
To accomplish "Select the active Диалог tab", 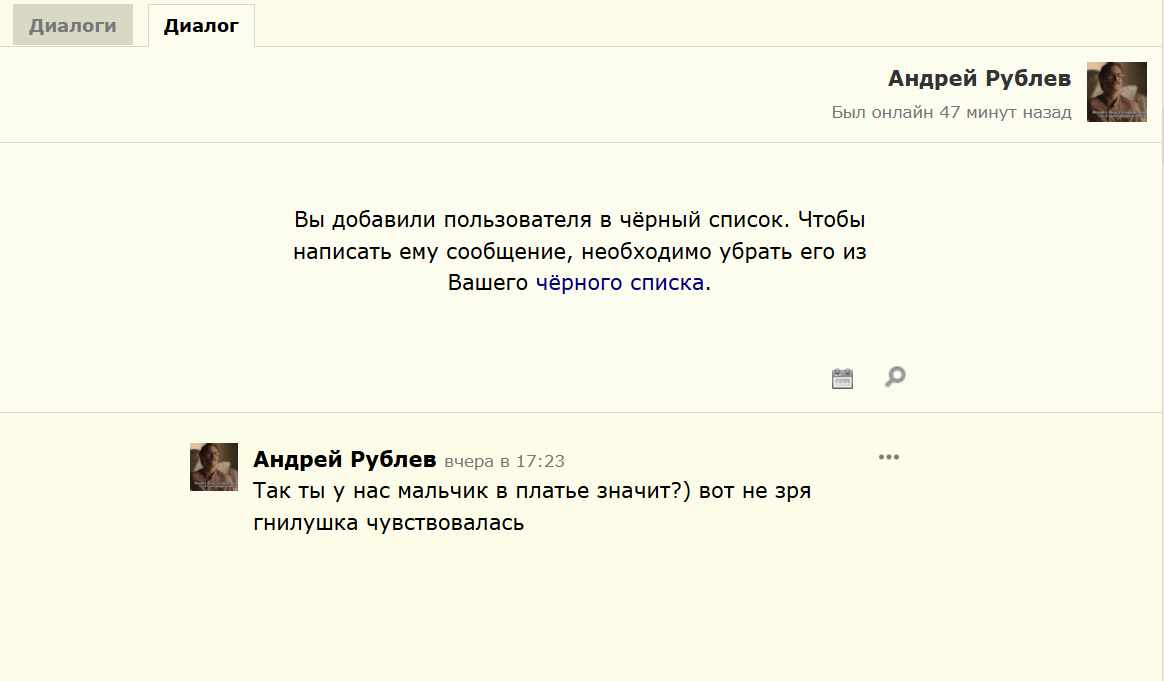I will point(201,25).
